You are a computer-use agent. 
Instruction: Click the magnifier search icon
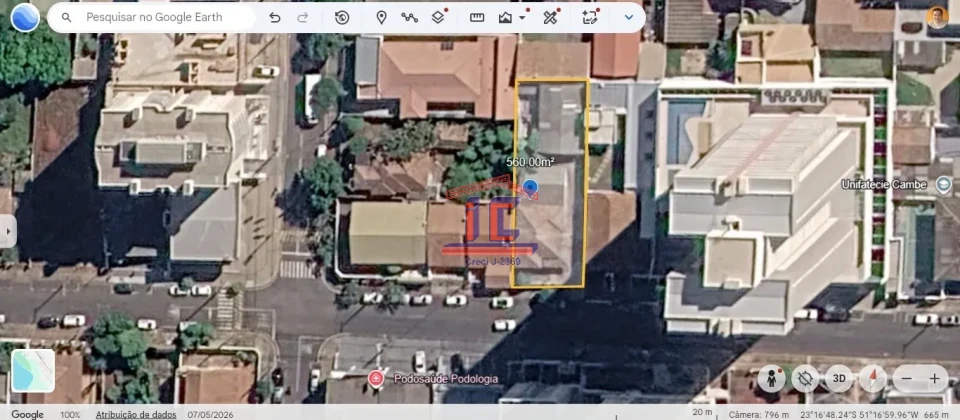click(67, 17)
